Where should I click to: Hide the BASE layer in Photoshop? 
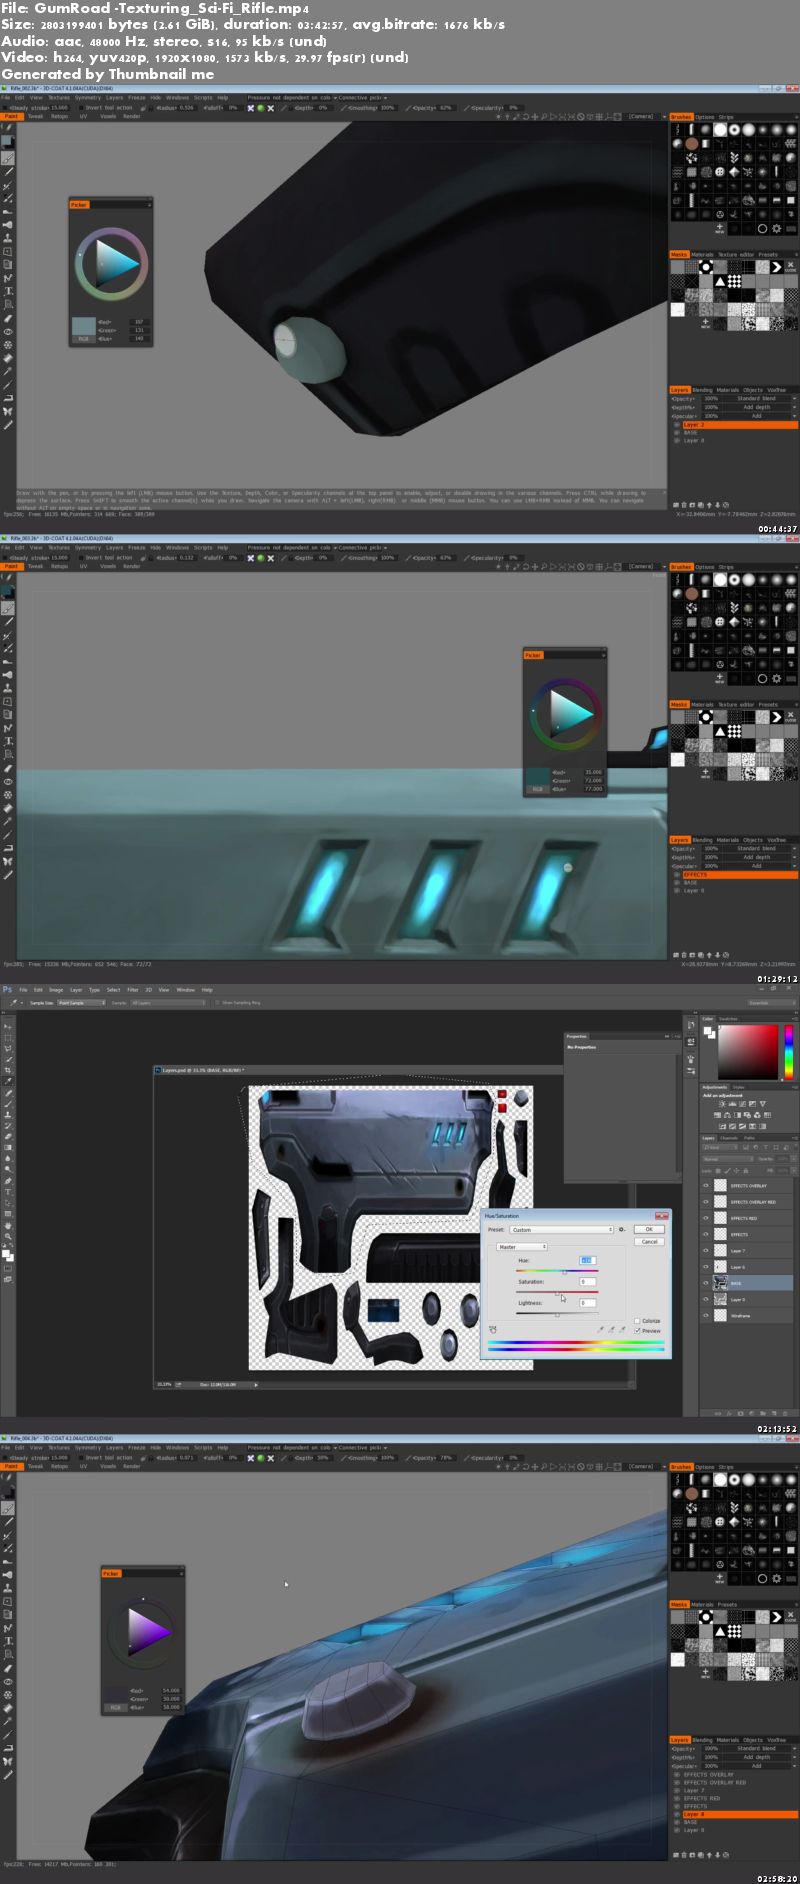click(x=706, y=1283)
